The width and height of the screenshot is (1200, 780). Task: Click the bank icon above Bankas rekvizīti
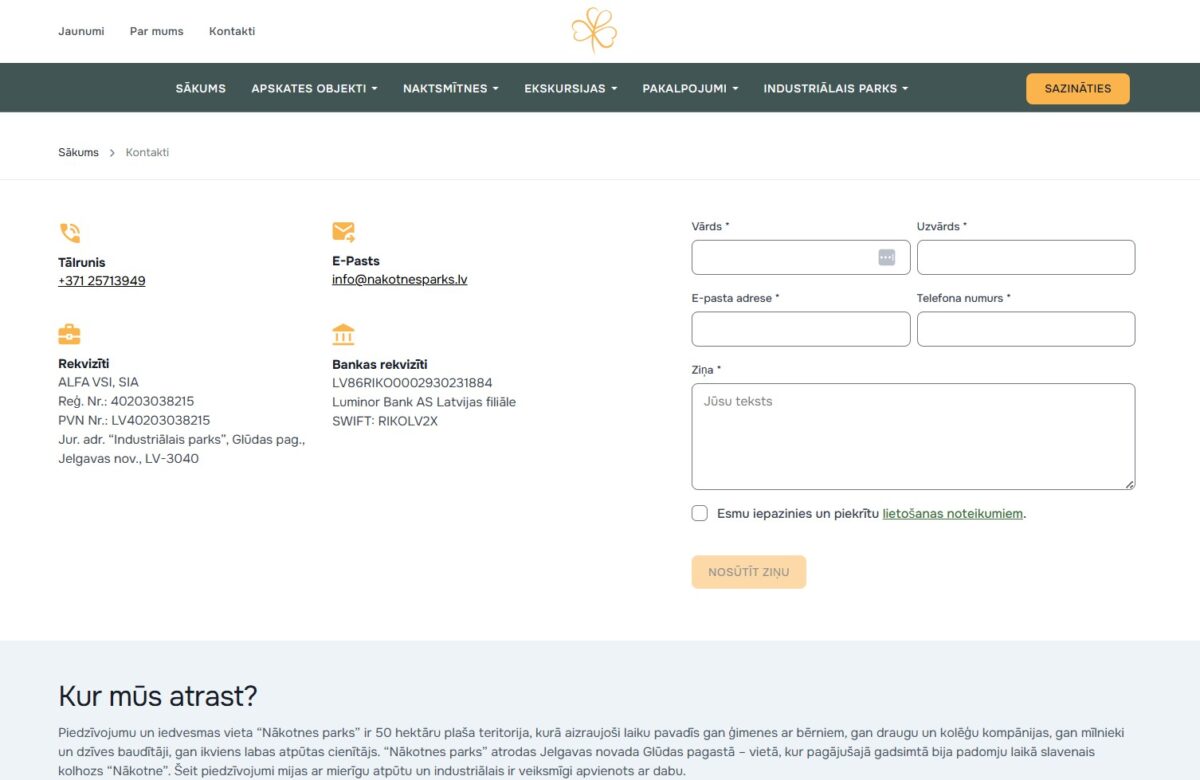coord(344,333)
